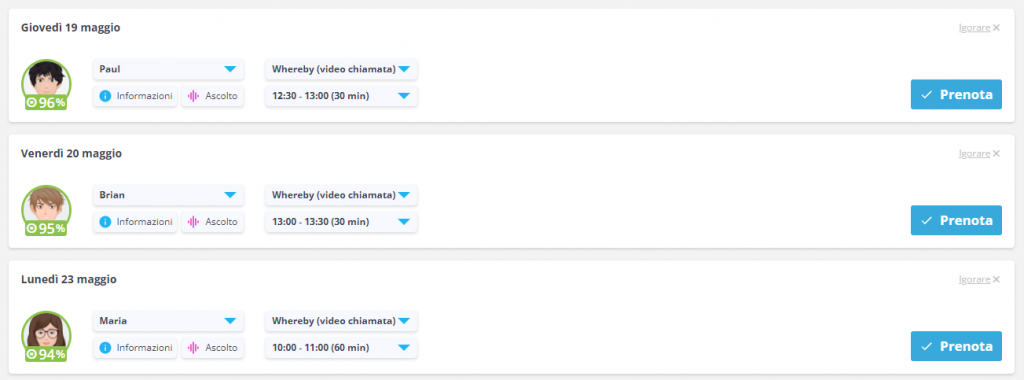Open the 10:00 - 11:00 time slot dropdown
This screenshot has width=1024, height=380.
[x=342, y=348]
